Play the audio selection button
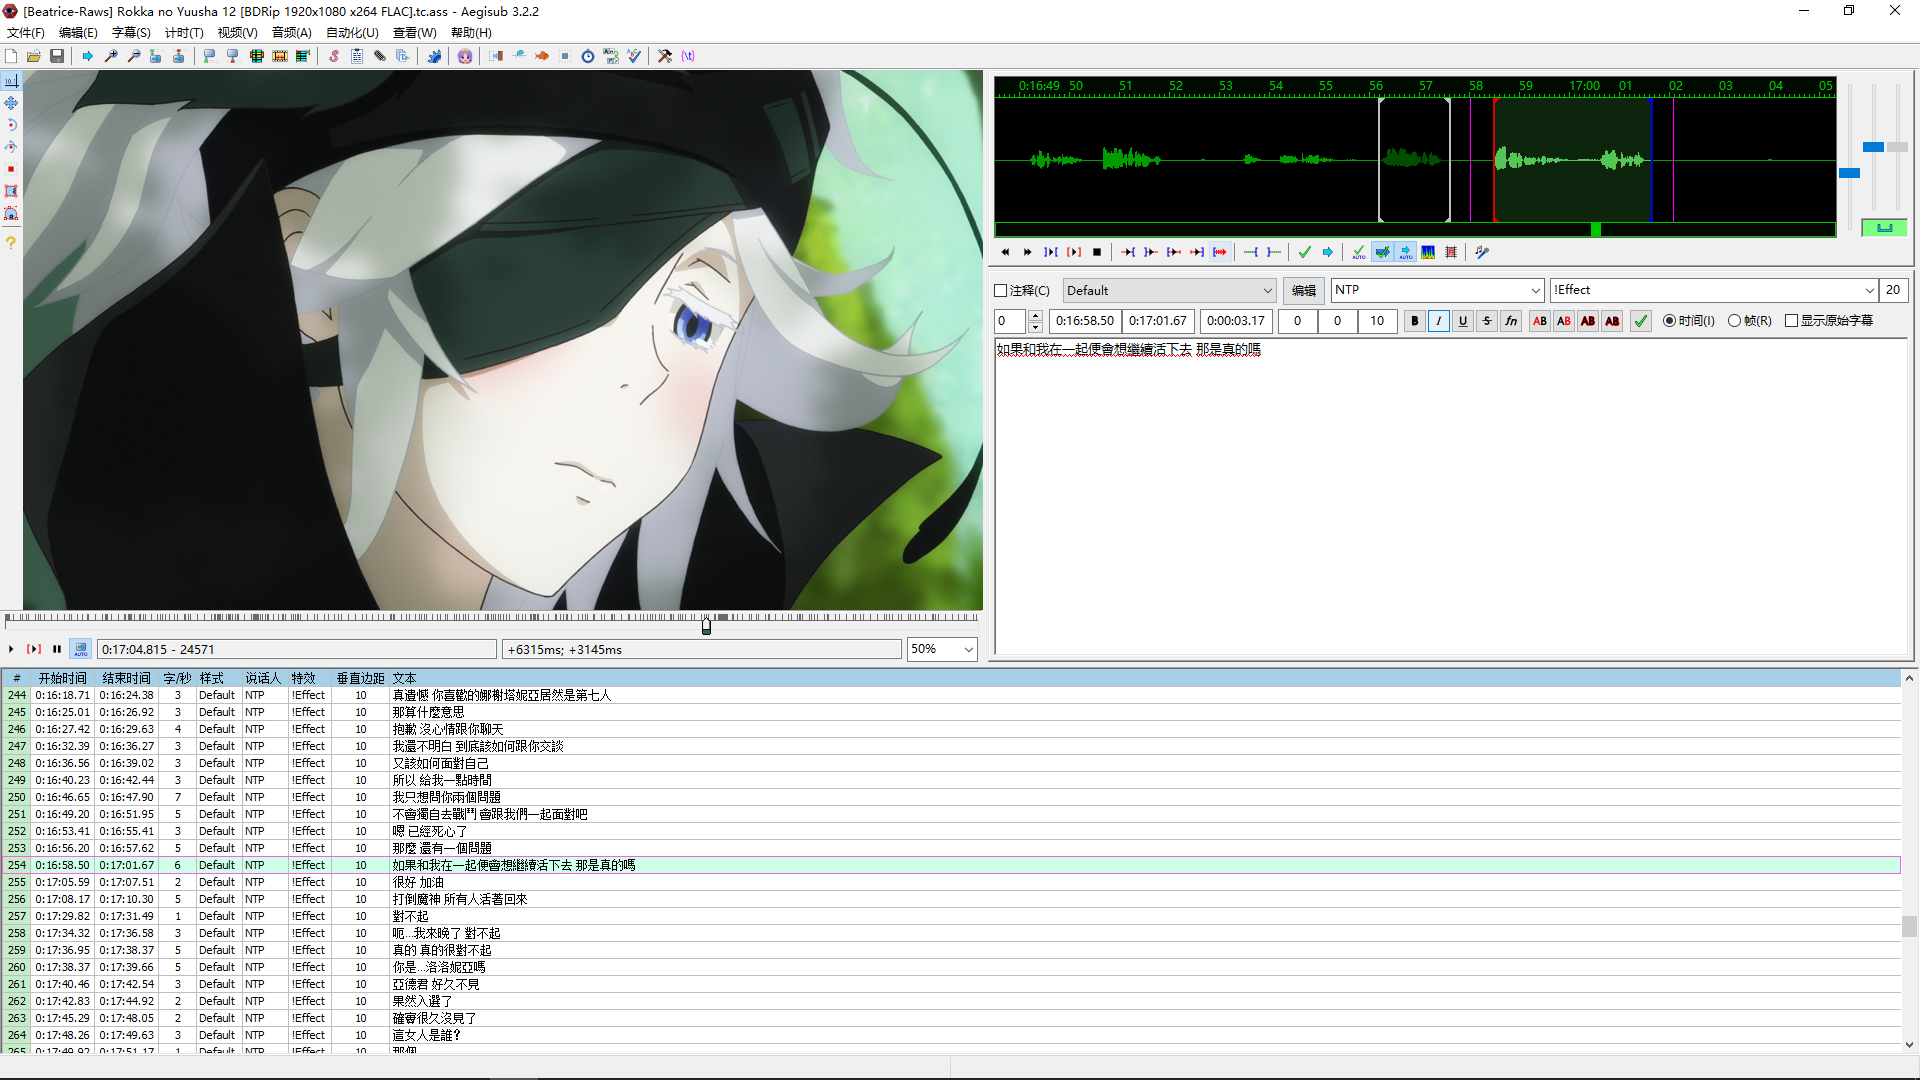1920x1080 pixels. pyautogui.click(x=1051, y=252)
